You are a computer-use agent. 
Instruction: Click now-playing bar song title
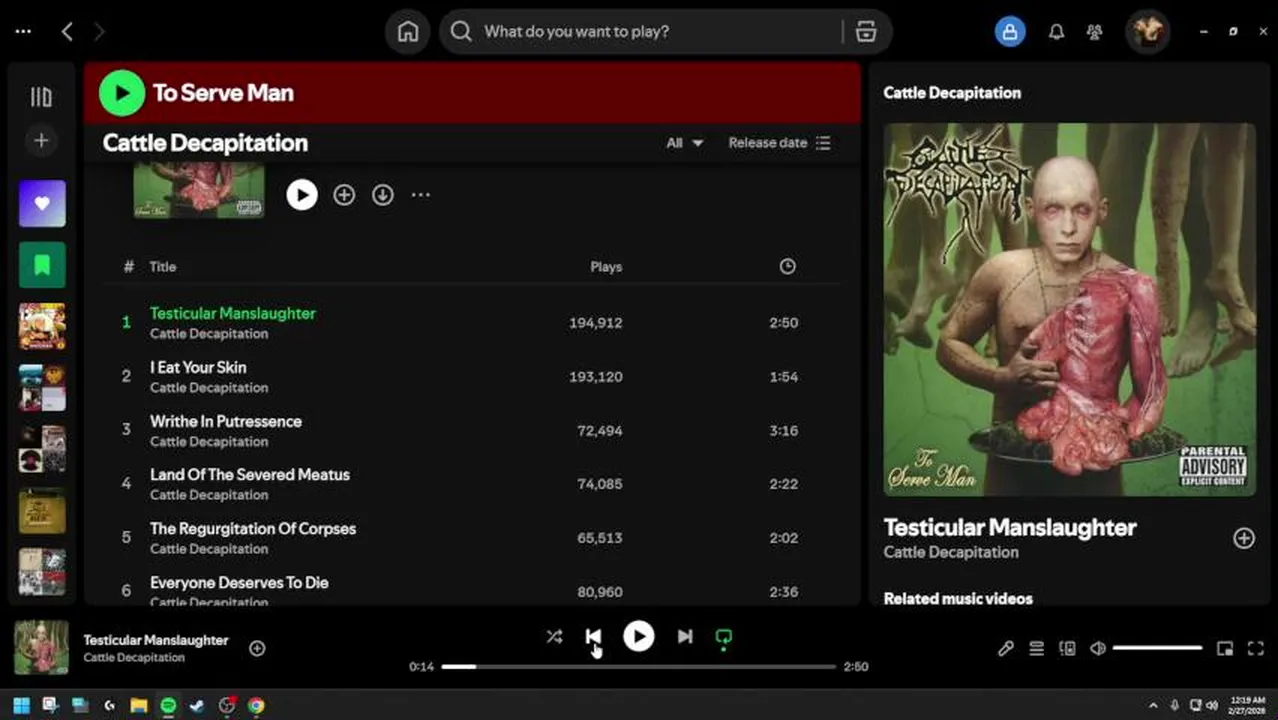click(156, 640)
